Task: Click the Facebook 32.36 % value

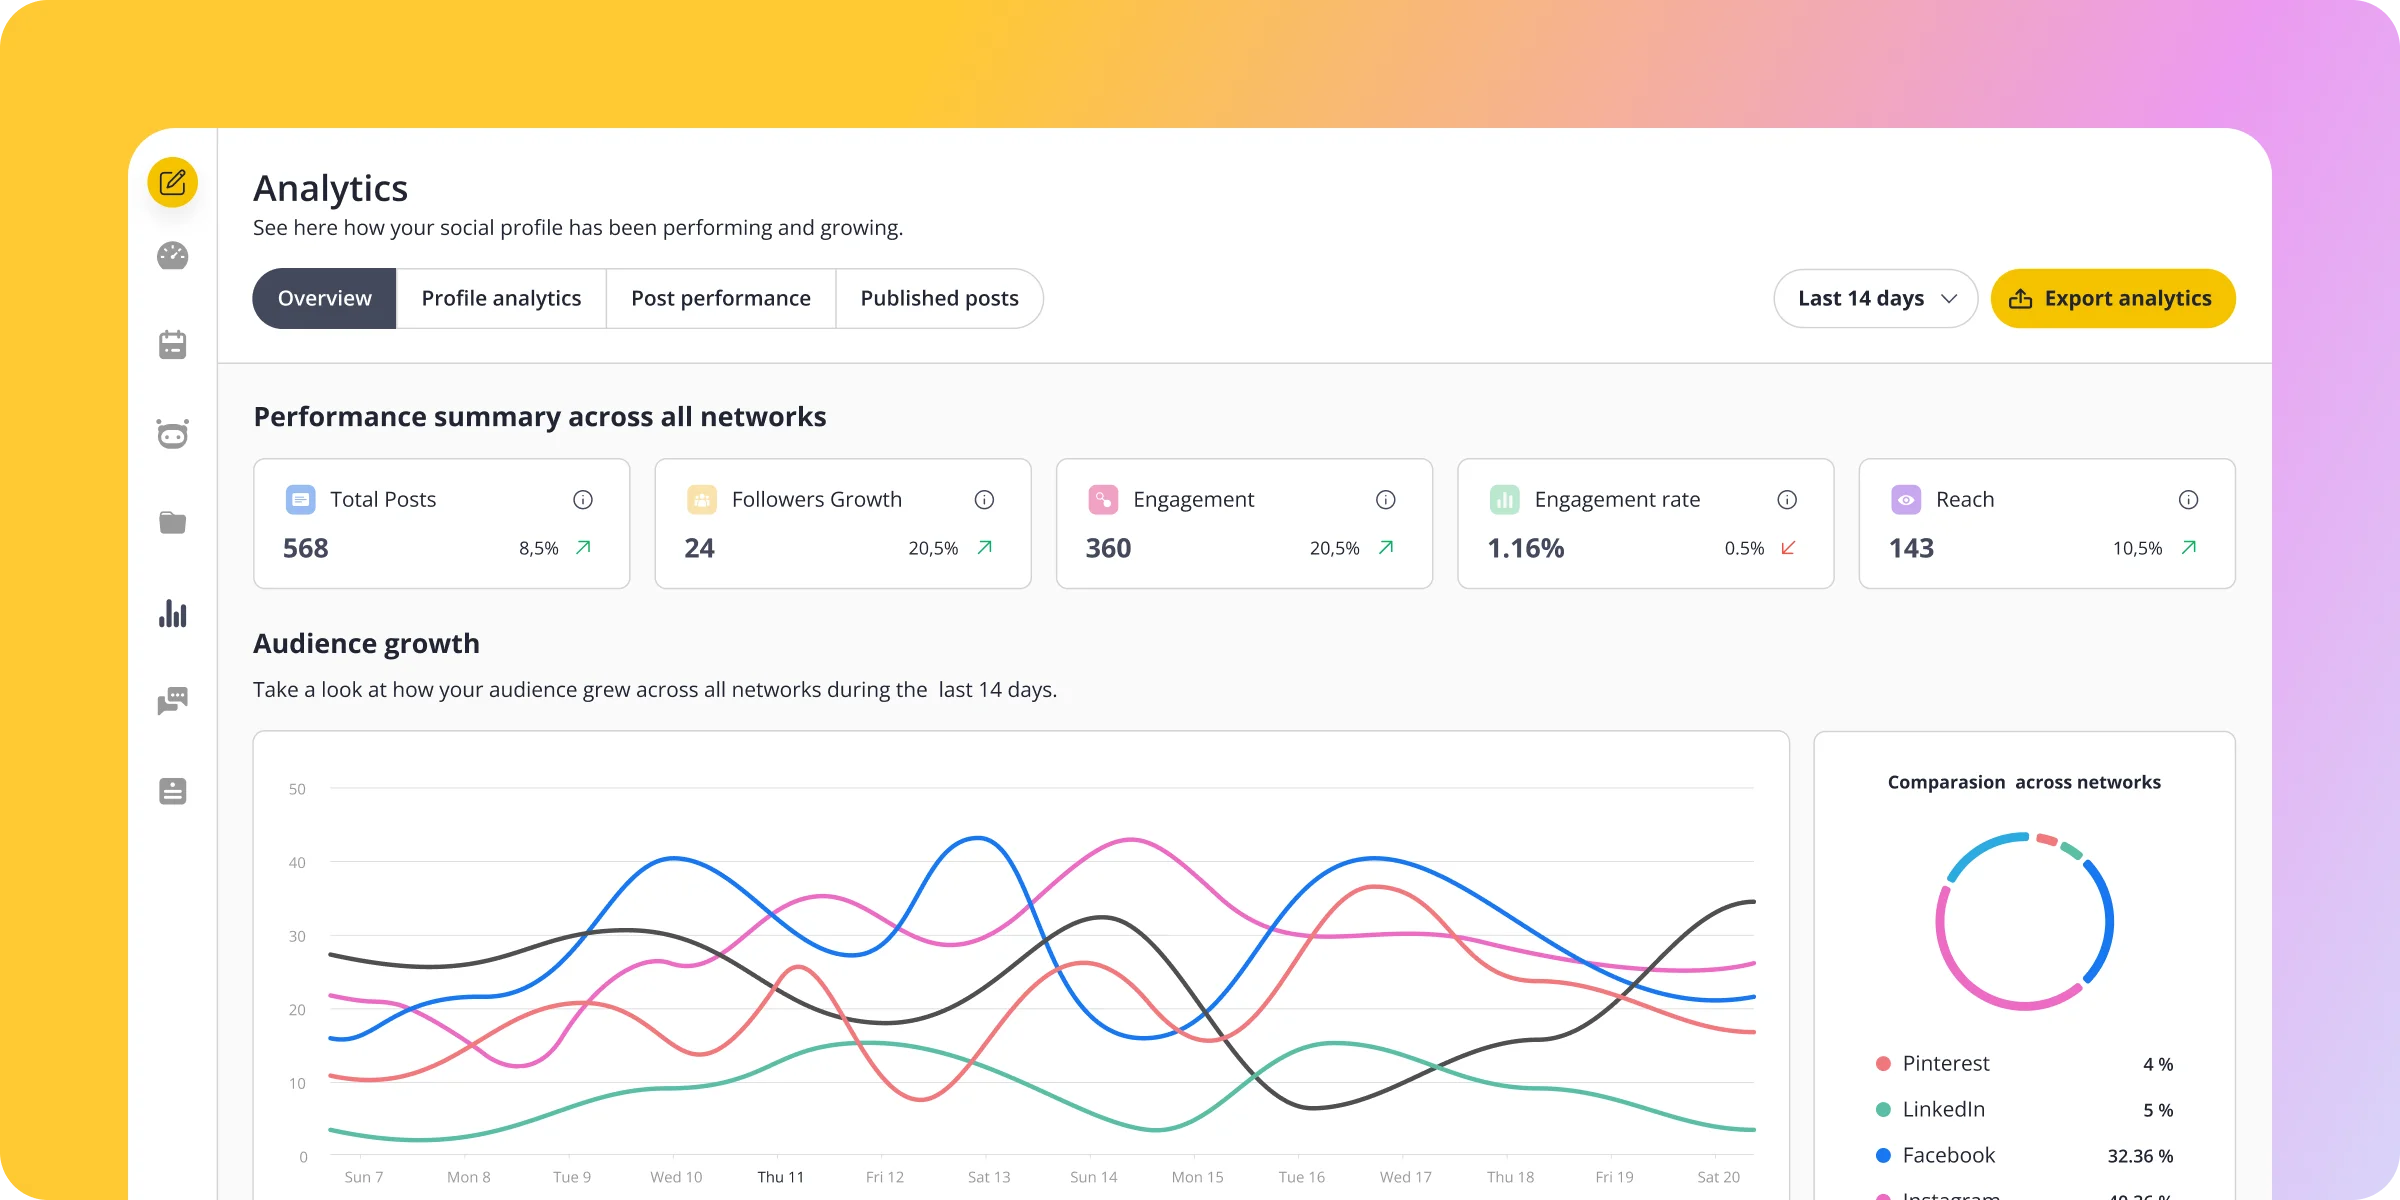Action: pyautogui.click(x=2140, y=1156)
